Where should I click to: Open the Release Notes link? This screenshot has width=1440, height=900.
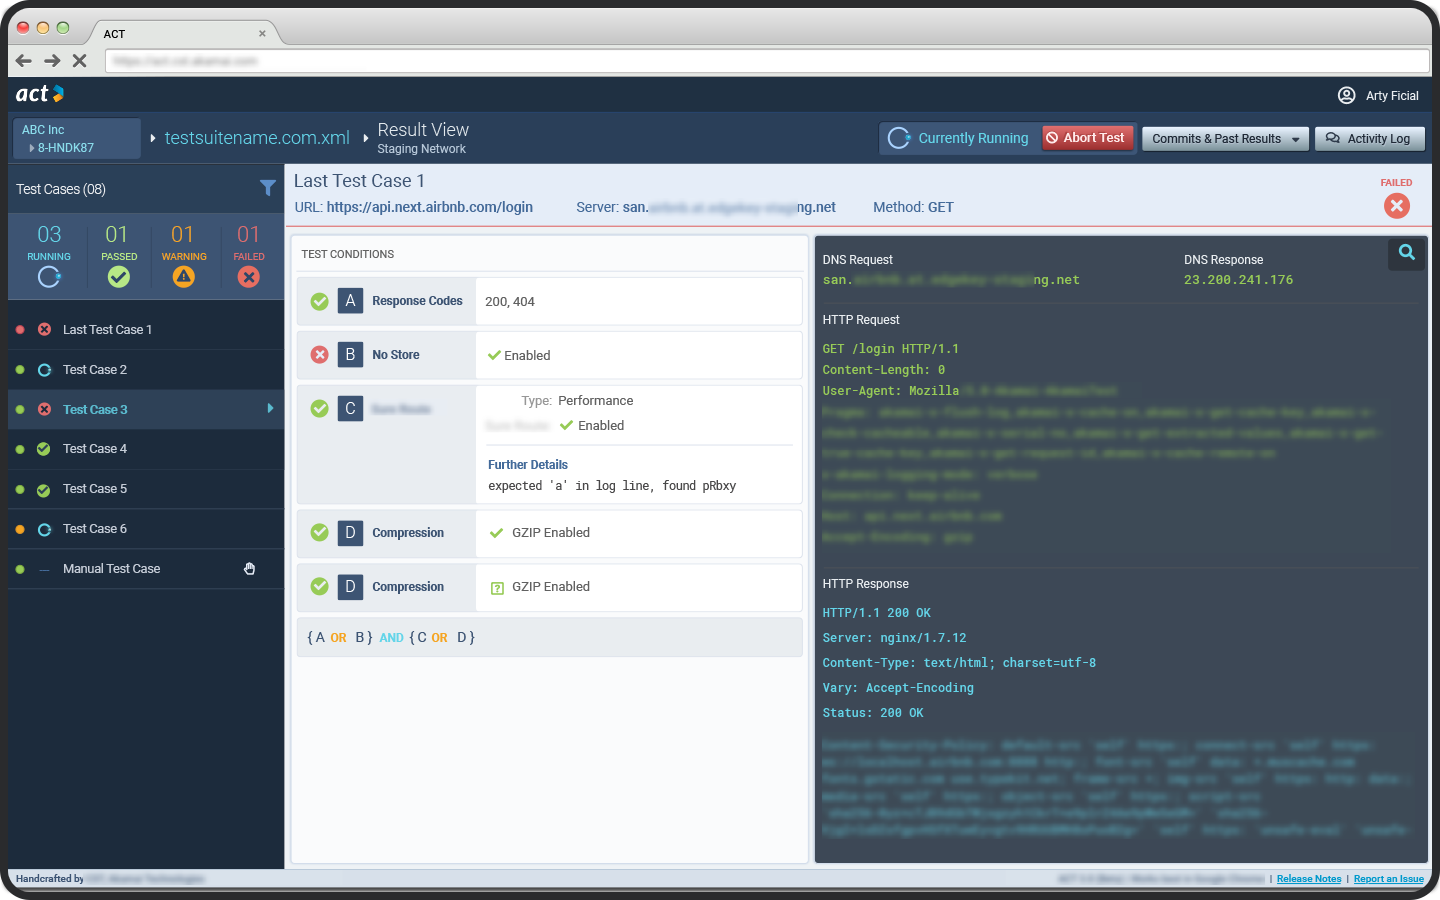1308,879
